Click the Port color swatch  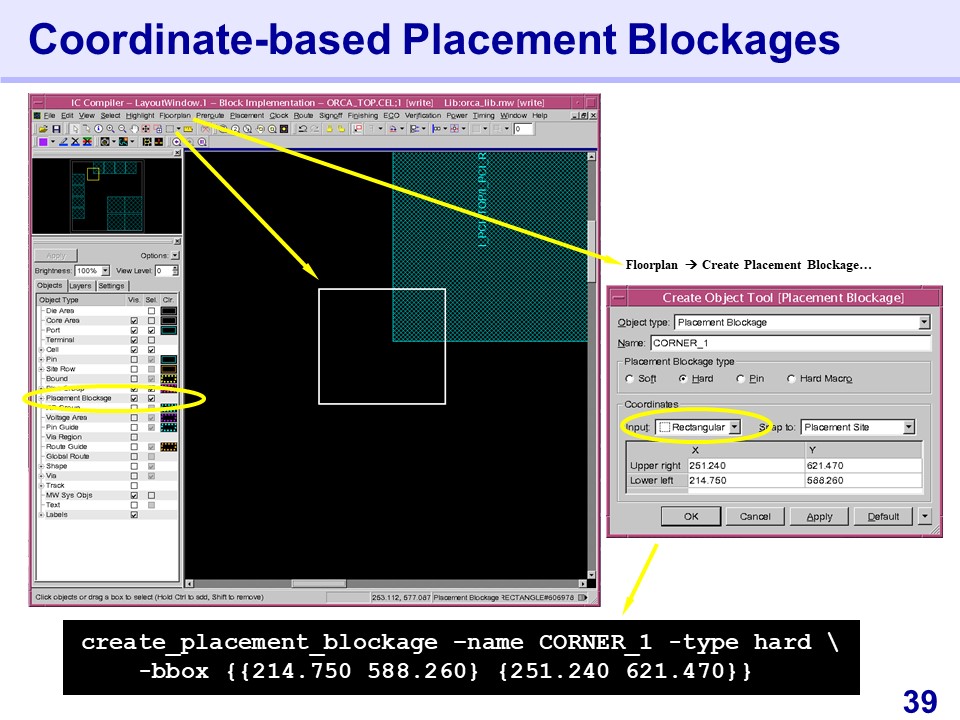click(168, 330)
